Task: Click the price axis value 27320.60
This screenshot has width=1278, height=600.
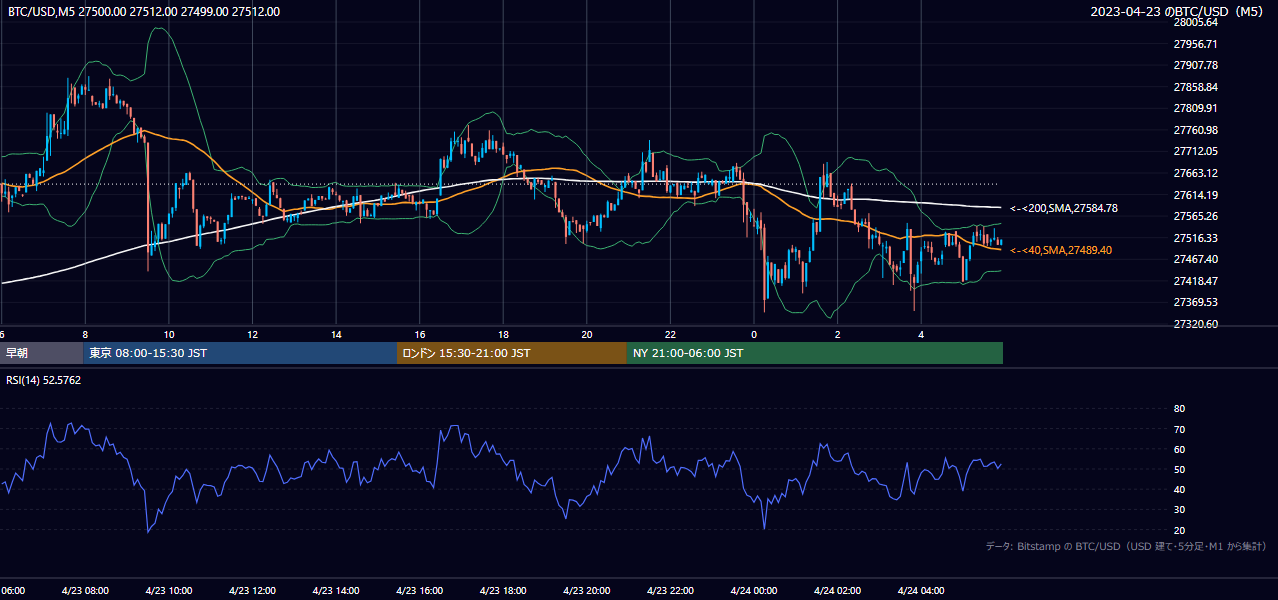Action: (x=1195, y=324)
